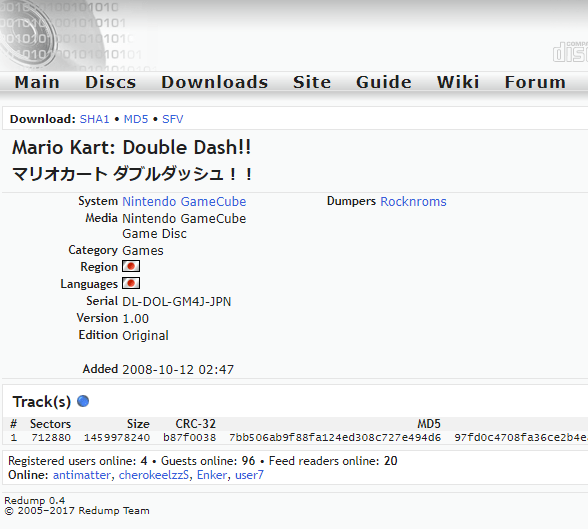Go to the Downloads menu
Screen dimensions: 588x529
[x=214, y=82]
